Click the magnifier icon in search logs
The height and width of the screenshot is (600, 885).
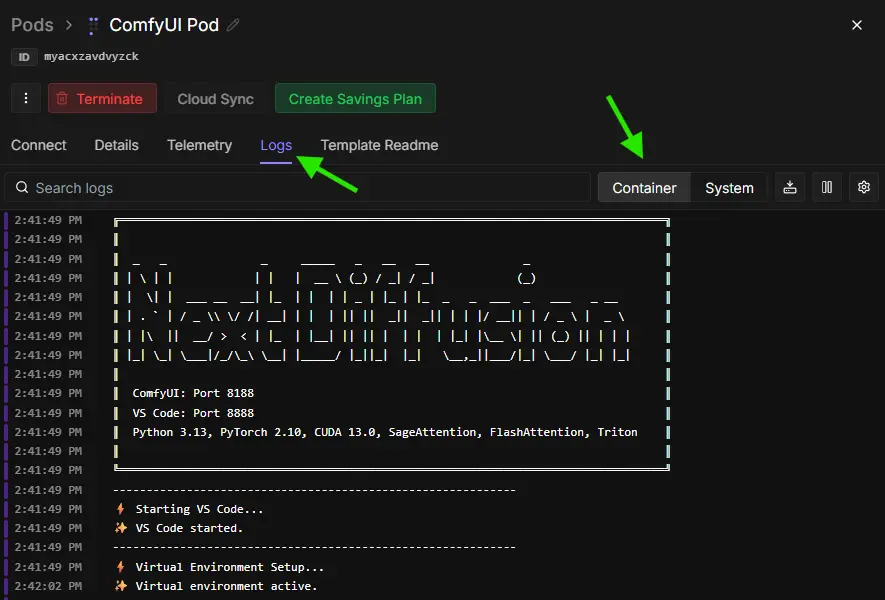pyautogui.click(x=21, y=188)
